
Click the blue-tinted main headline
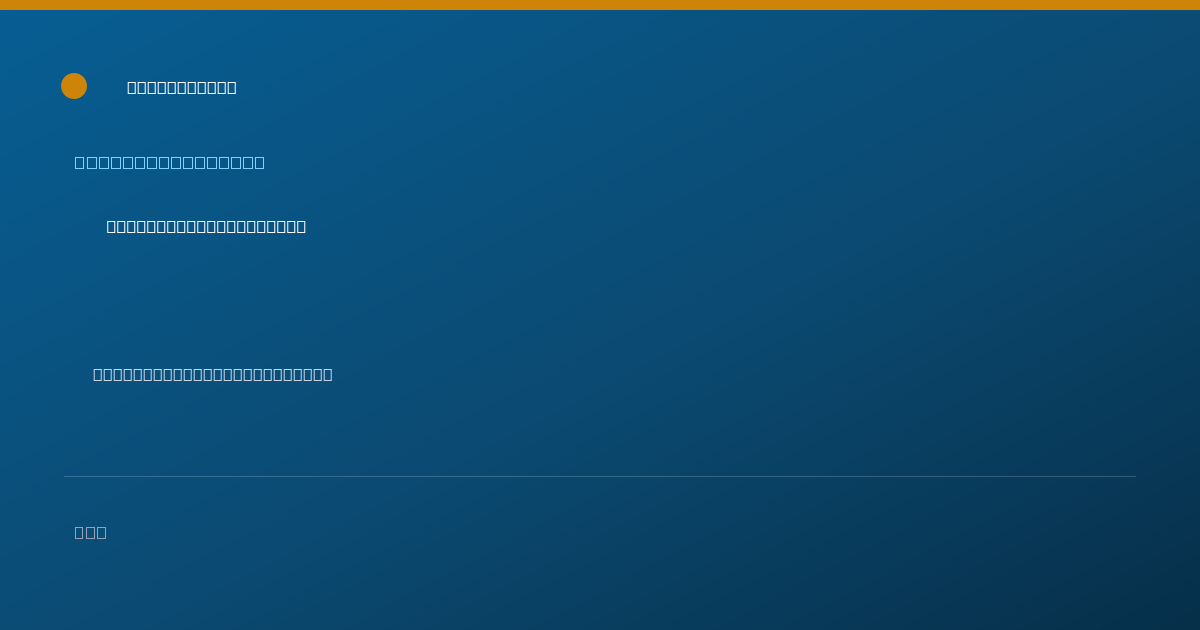[170, 162]
